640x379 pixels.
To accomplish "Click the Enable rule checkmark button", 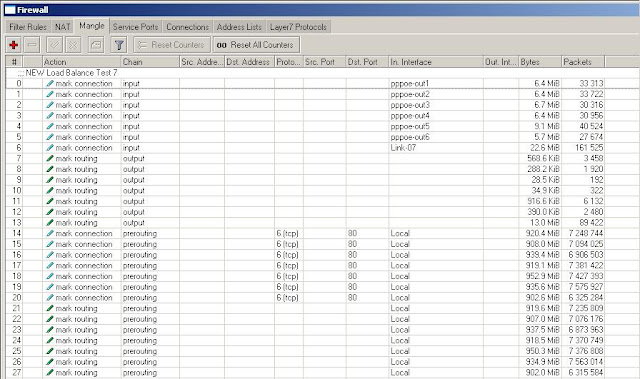I will [54, 45].
